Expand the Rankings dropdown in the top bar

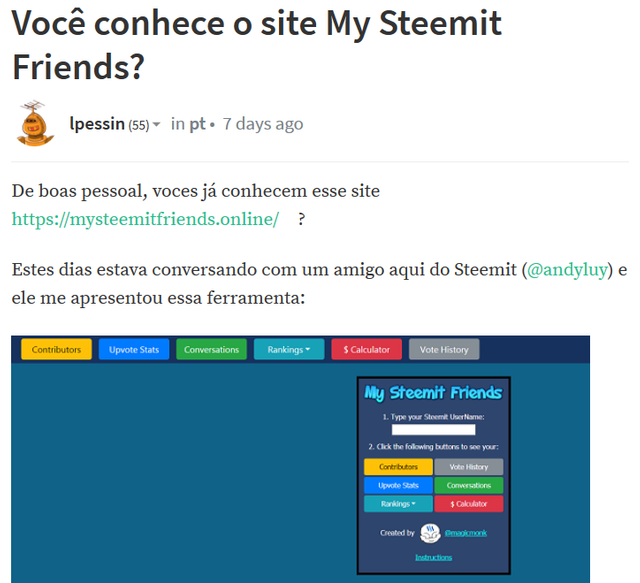tap(289, 349)
